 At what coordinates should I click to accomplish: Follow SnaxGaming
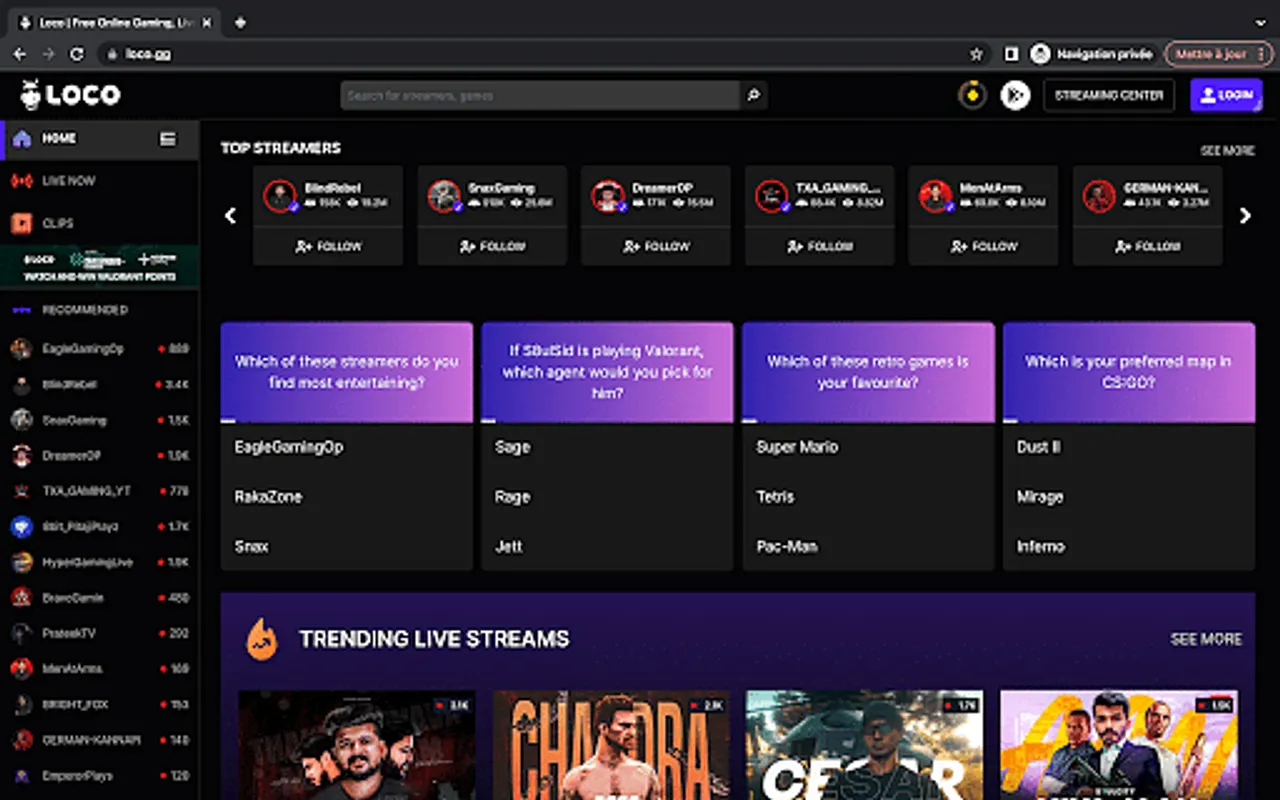[492, 246]
